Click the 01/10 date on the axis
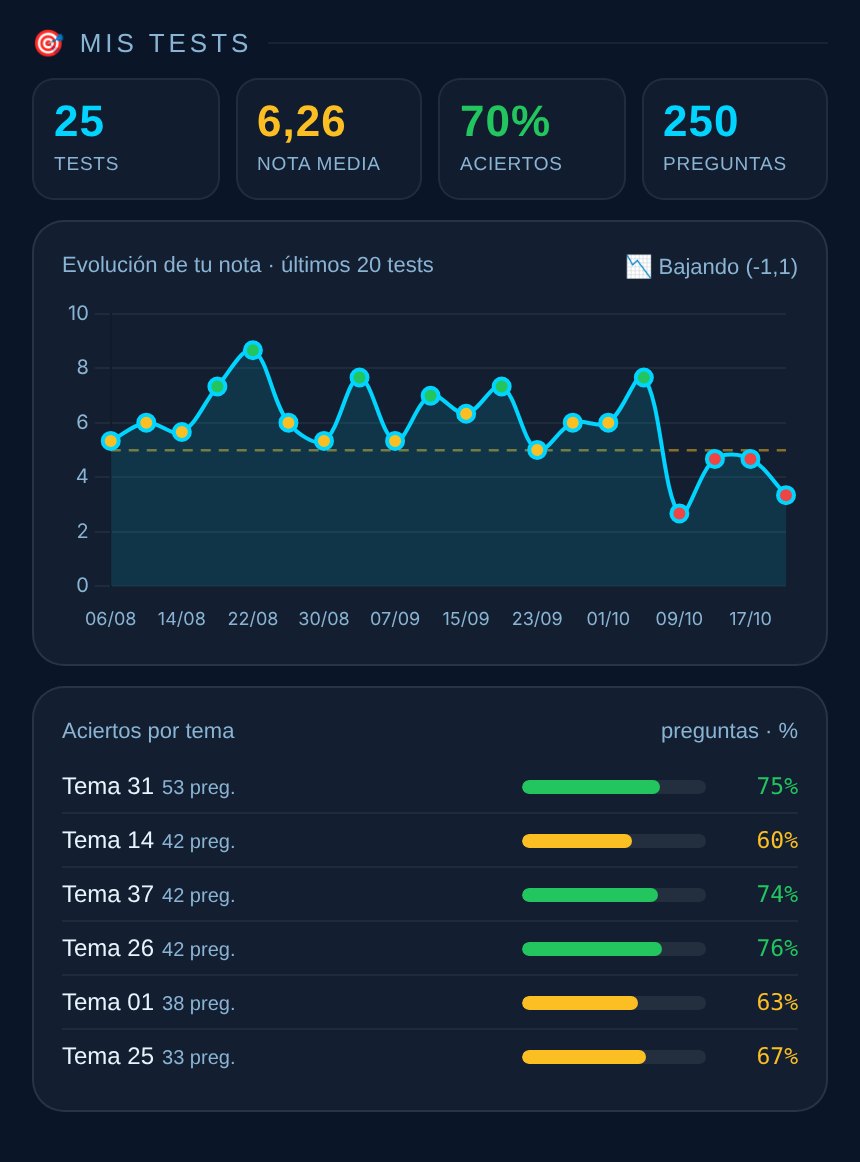The image size is (860, 1162). (608, 619)
